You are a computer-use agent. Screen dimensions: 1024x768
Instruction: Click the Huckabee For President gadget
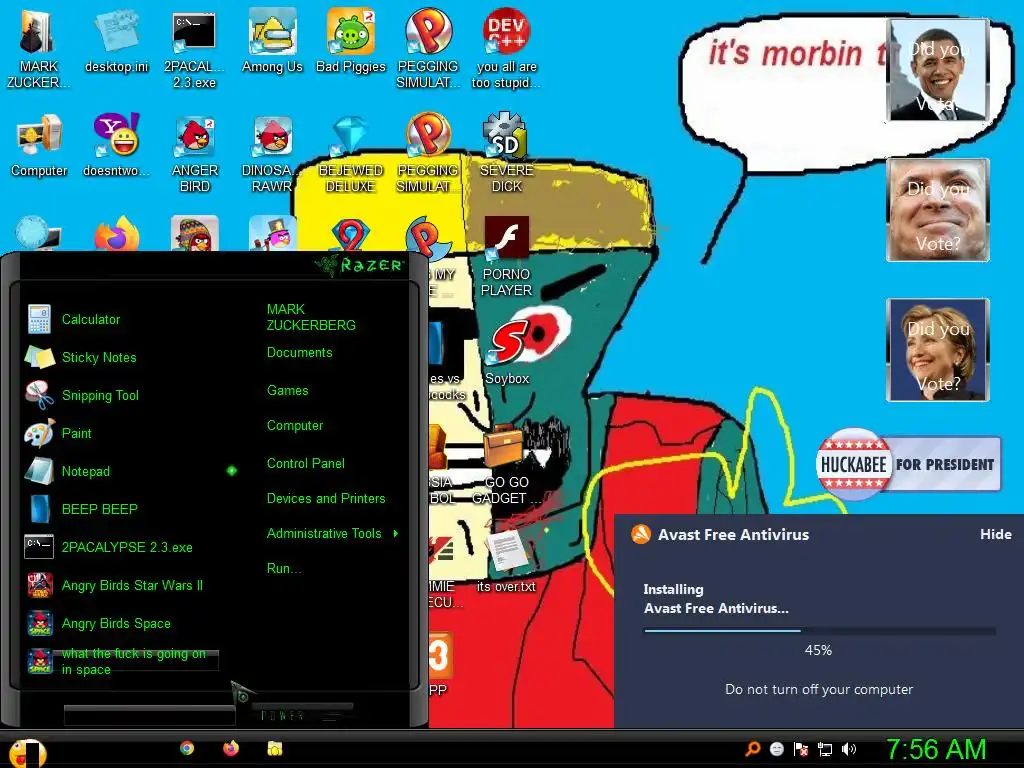coord(908,464)
